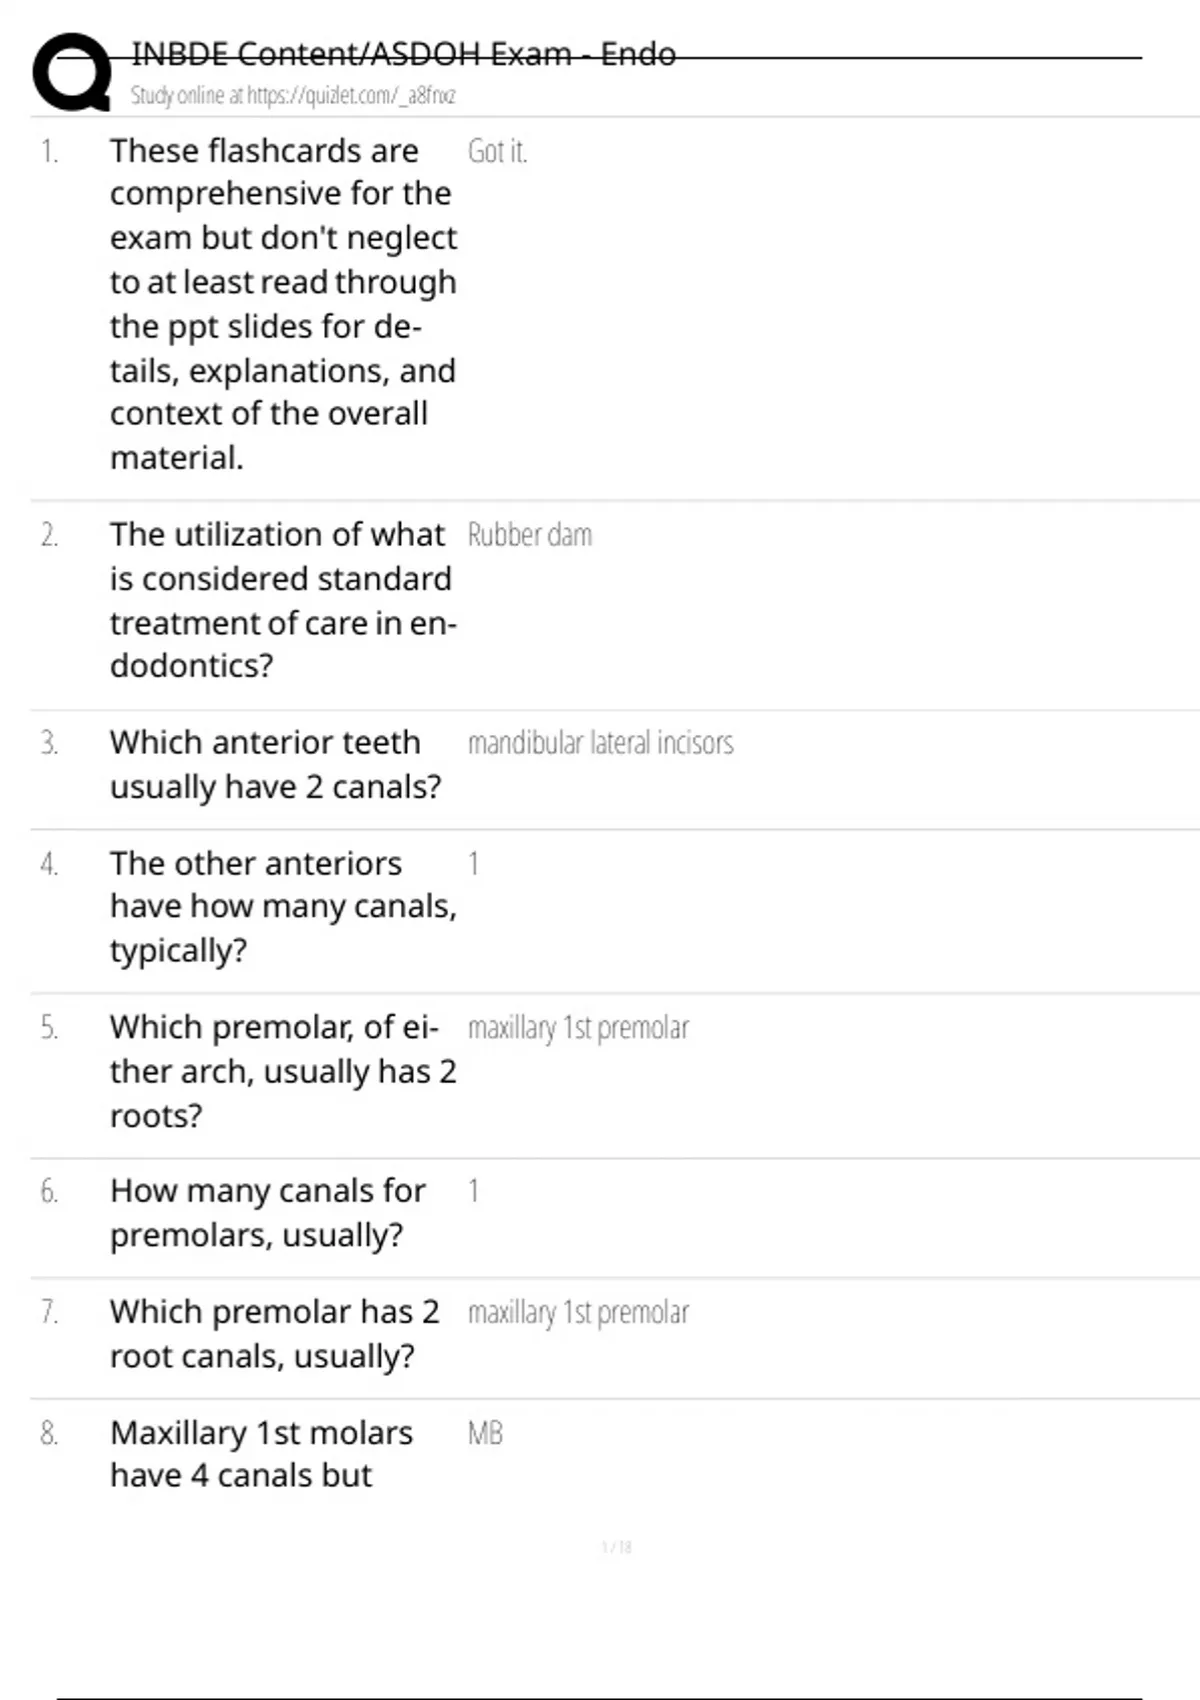Click card number 8 label

point(49,1433)
